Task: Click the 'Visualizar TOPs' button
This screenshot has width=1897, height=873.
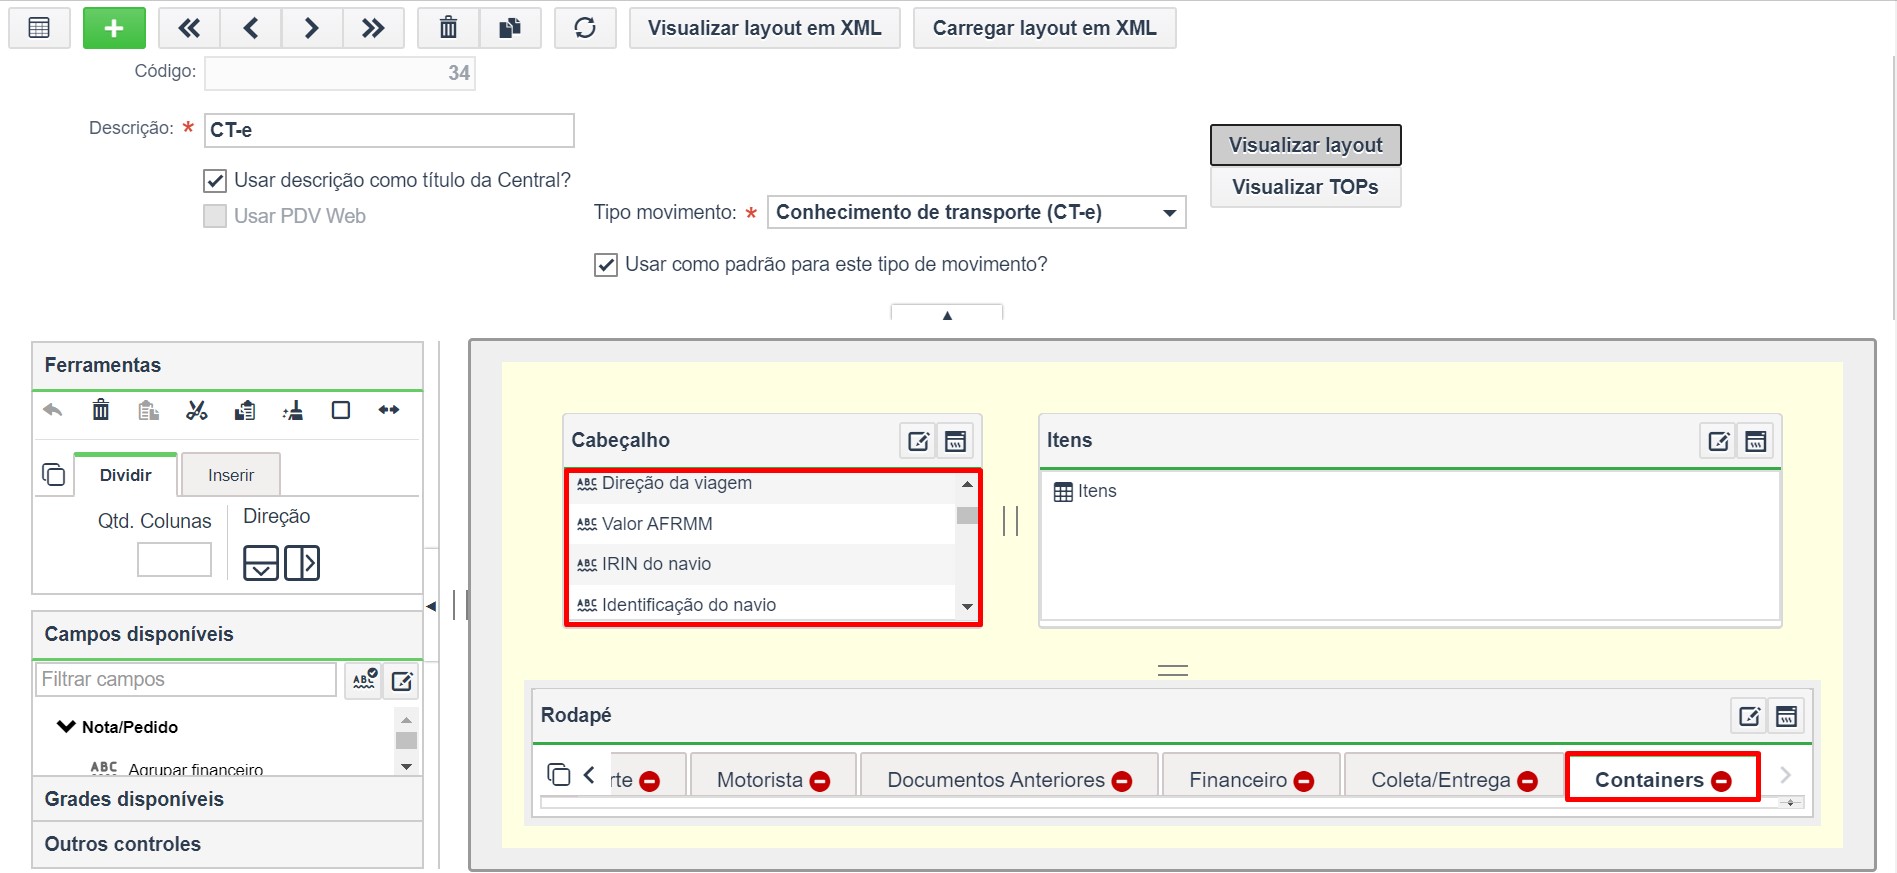Action: [x=1305, y=187]
